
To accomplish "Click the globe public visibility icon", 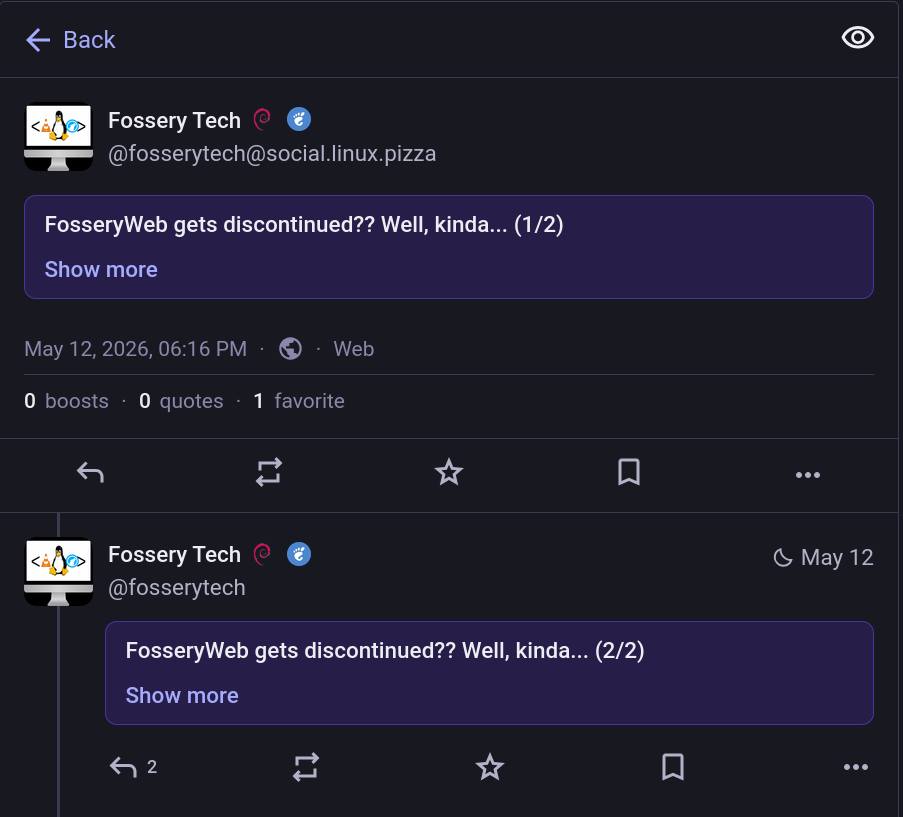I will coord(290,349).
